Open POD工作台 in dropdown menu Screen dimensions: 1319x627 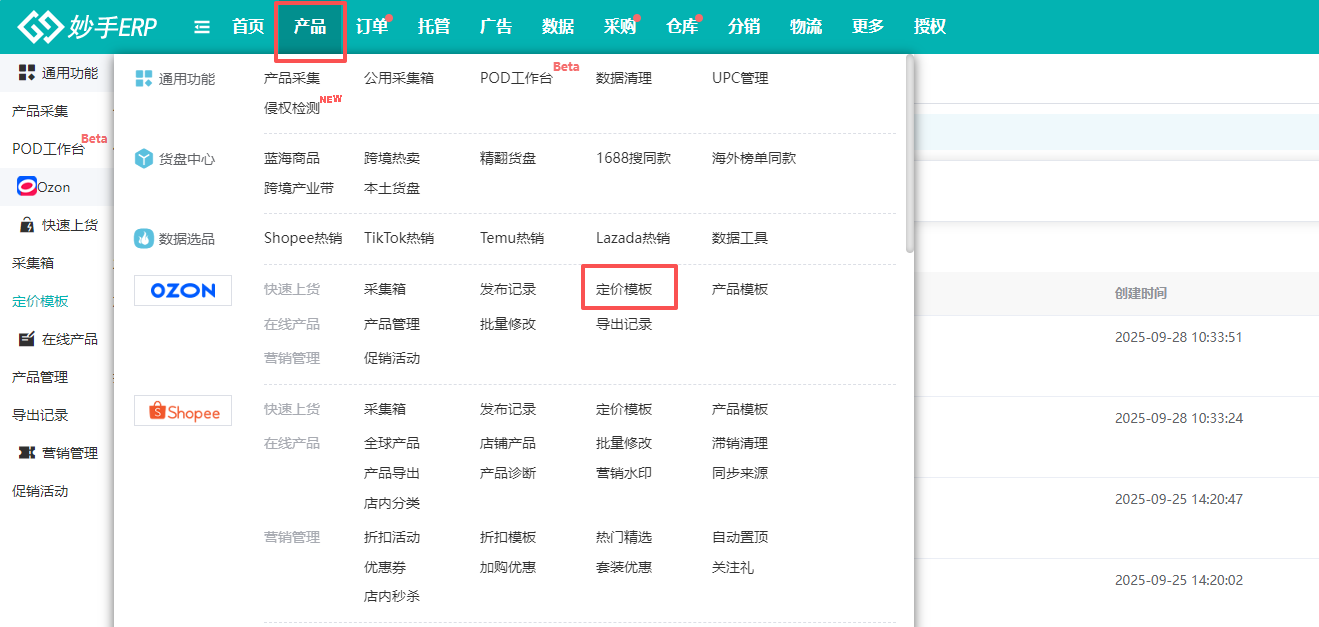point(516,78)
